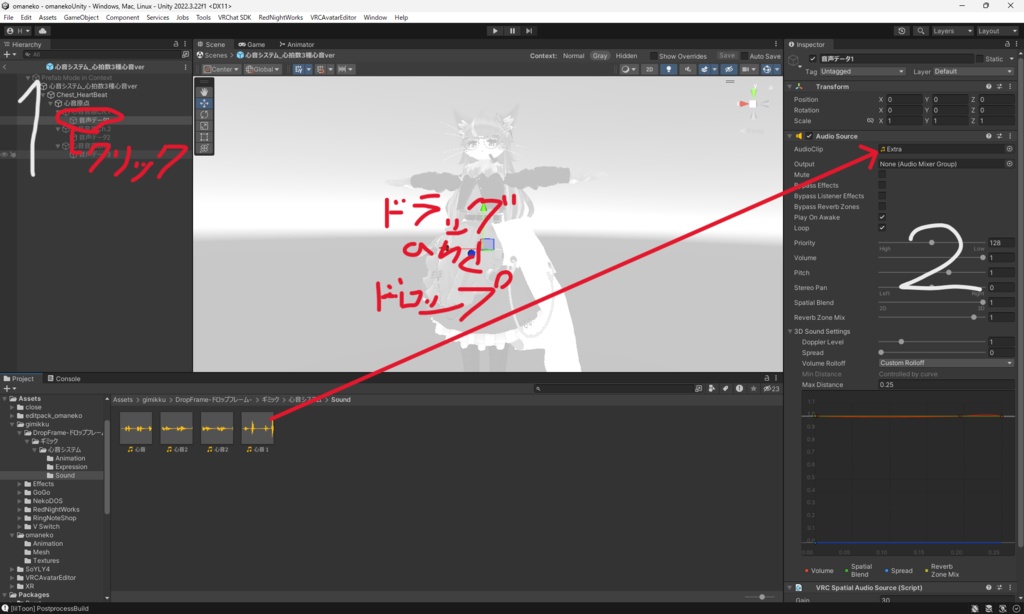1024x614 pixels.
Task: Toggle scene visibility hidden-eye icon
Action: tap(729, 69)
